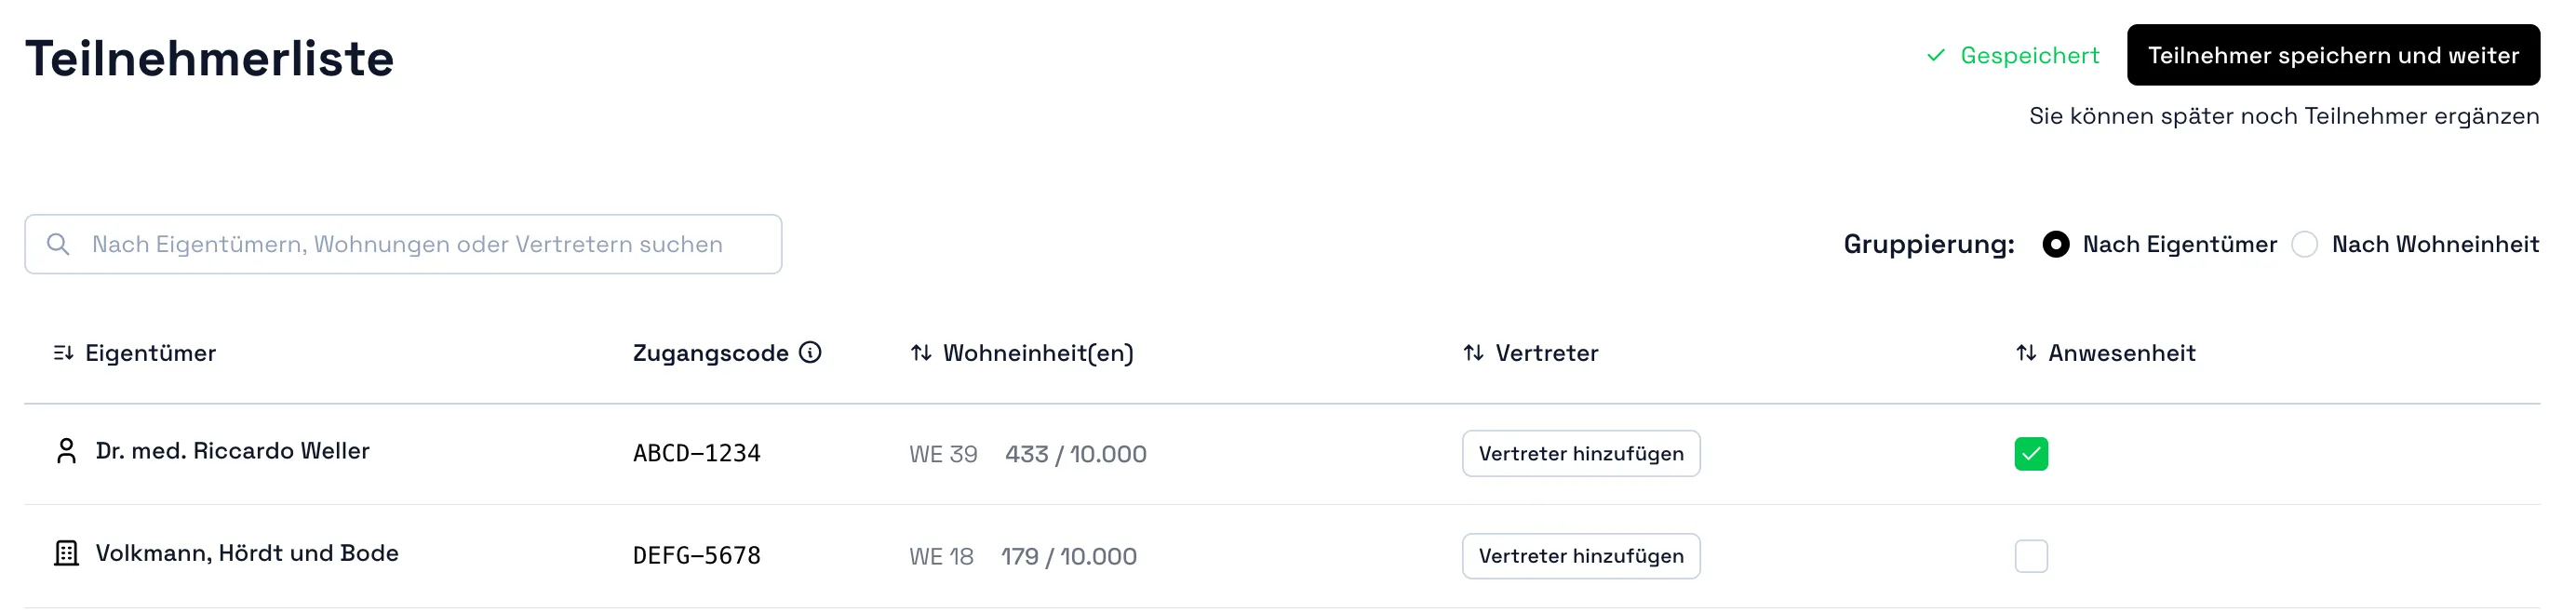The width and height of the screenshot is (2576, 612).
Task: Click the WE 39 unit tag
Action: click(941, 453)
